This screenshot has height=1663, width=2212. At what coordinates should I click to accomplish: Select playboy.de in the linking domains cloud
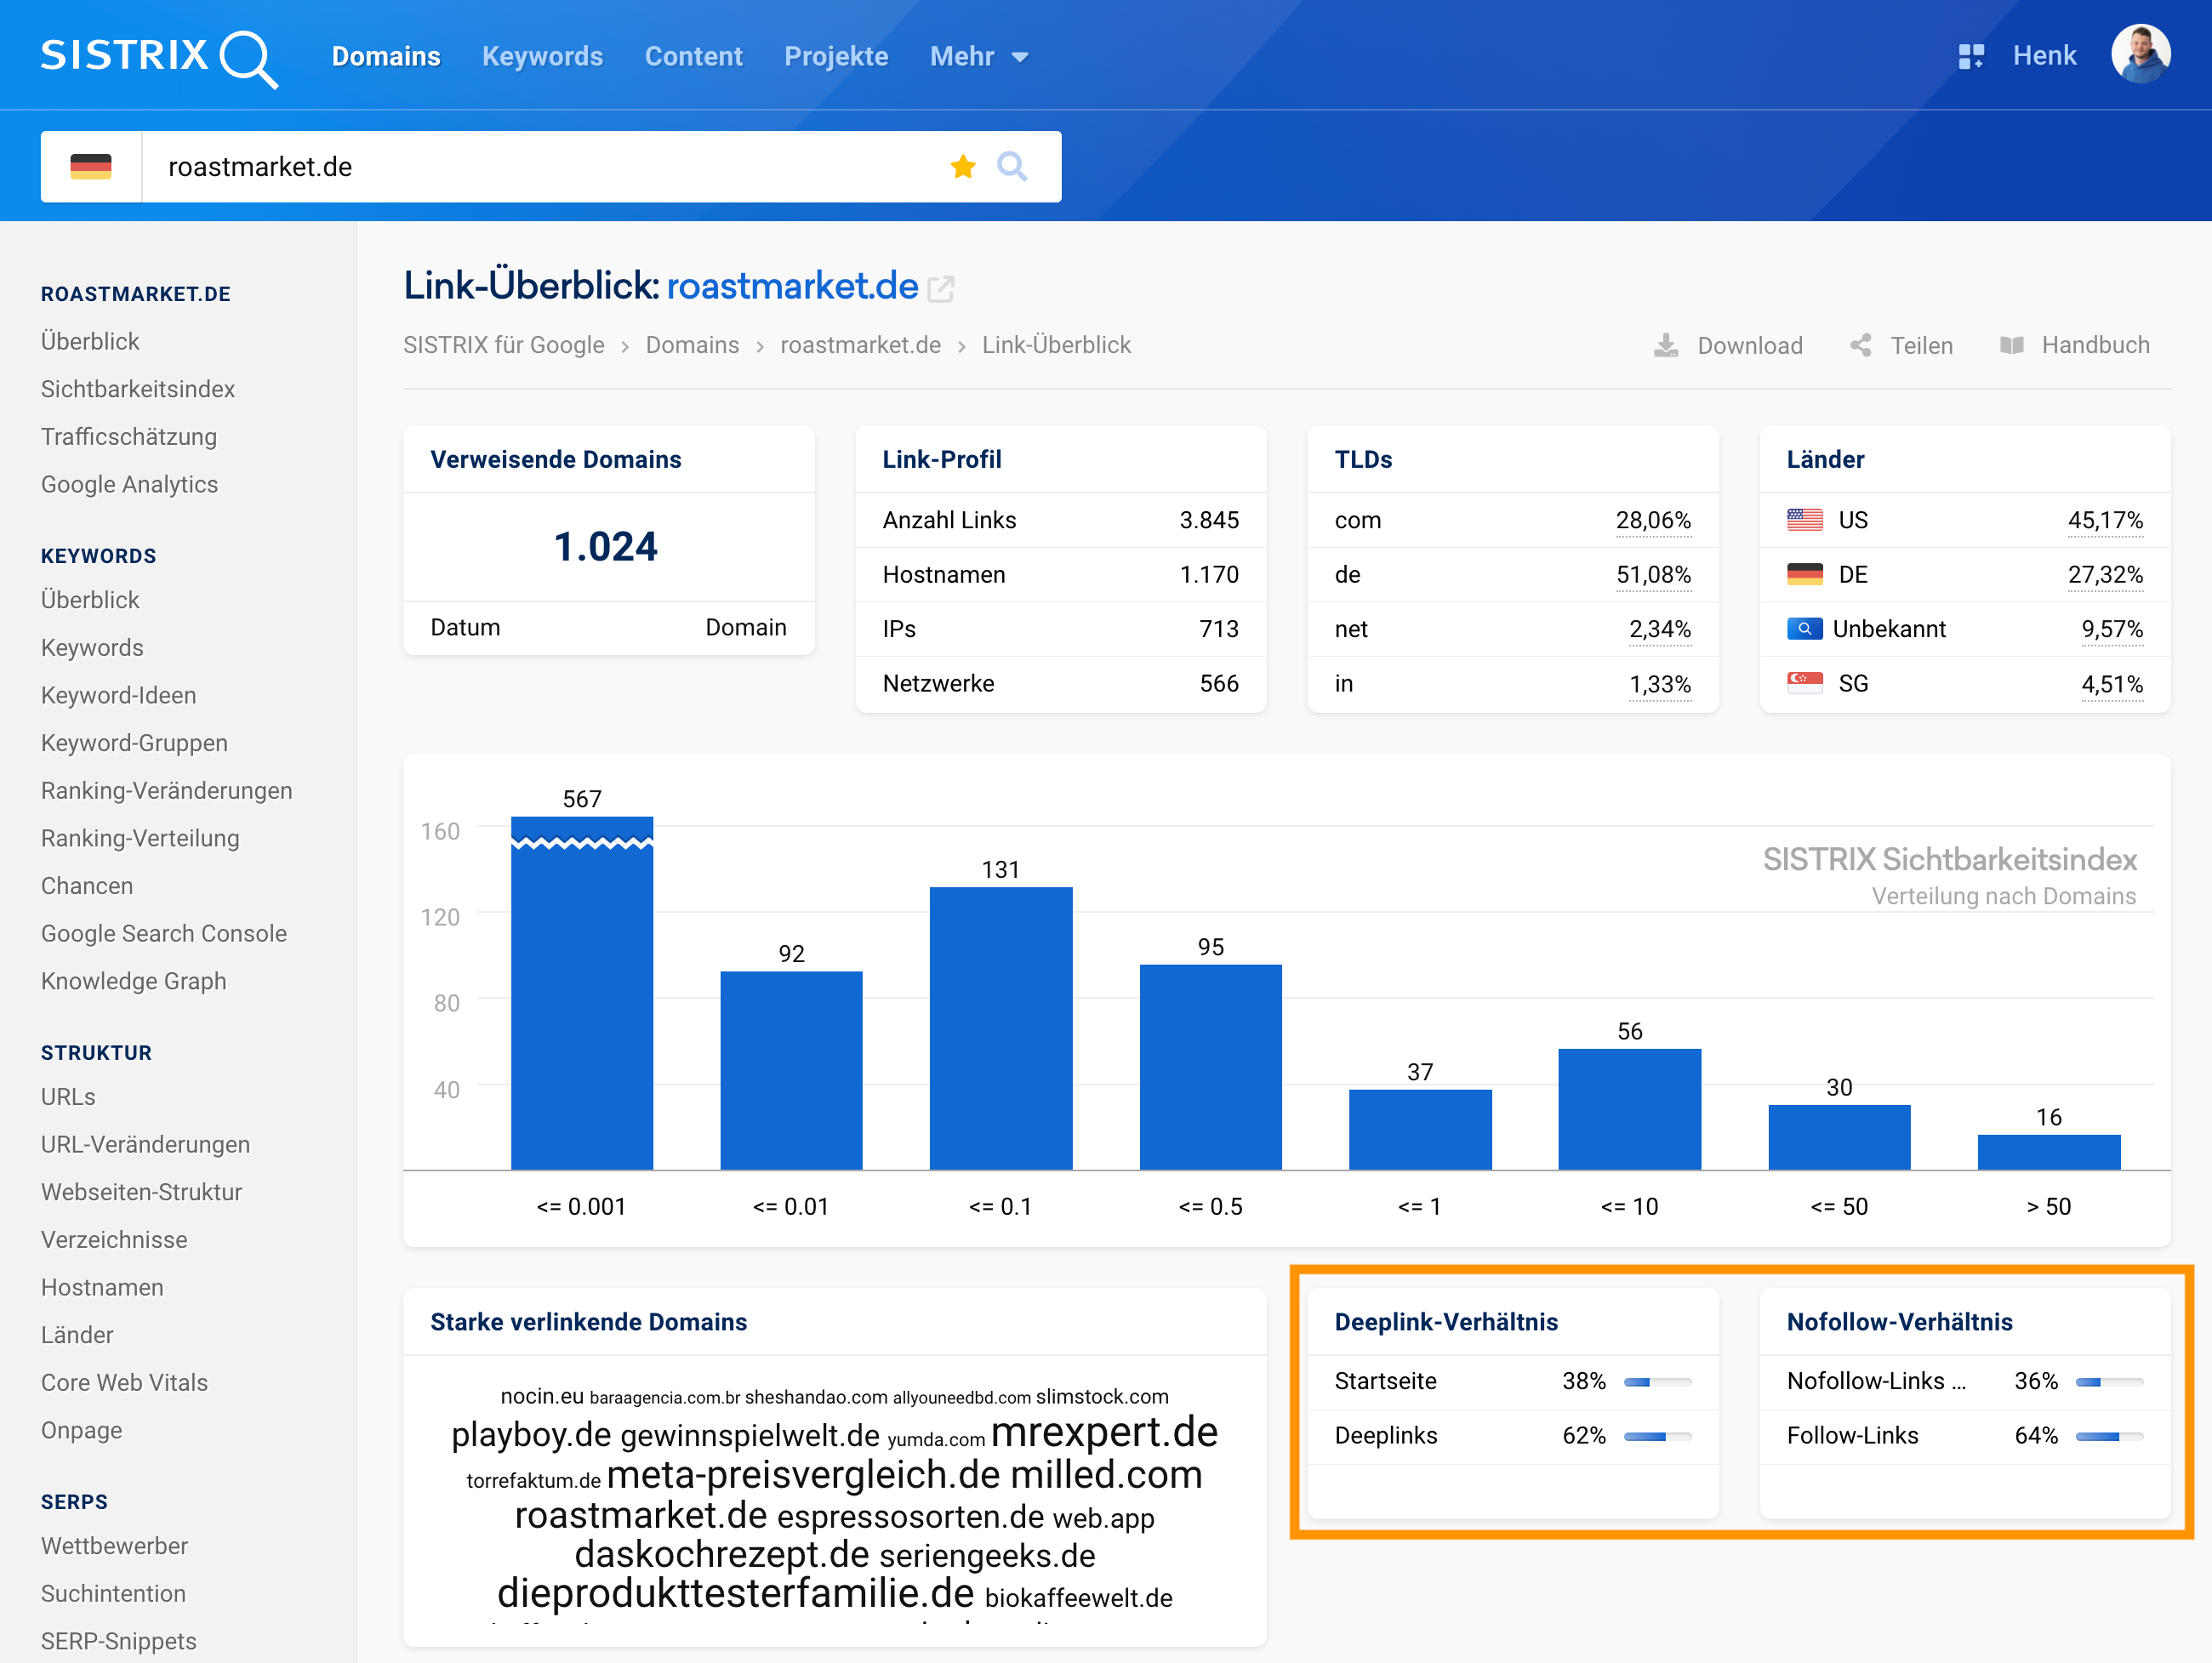(531, 1432)
